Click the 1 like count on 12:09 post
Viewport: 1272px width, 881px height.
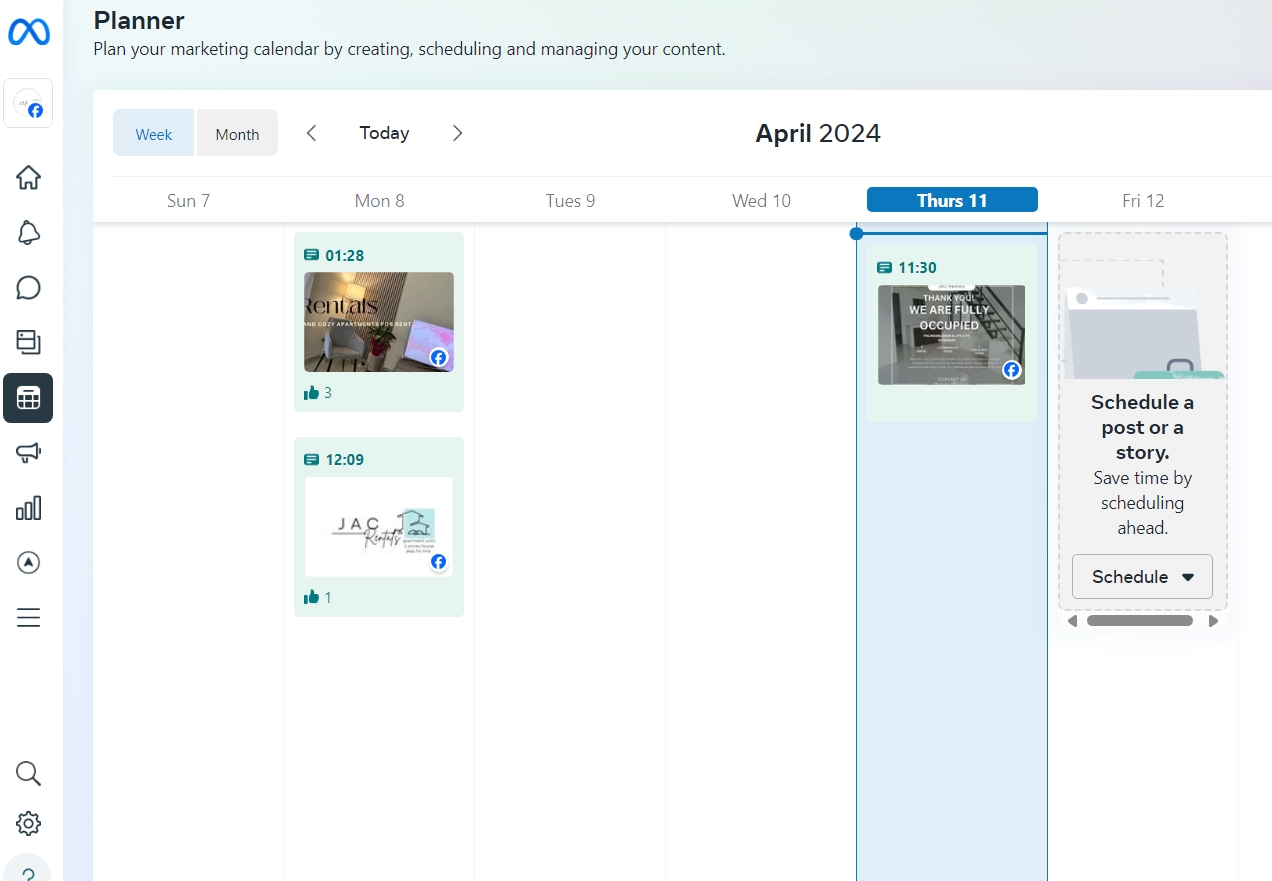[318, 597]
